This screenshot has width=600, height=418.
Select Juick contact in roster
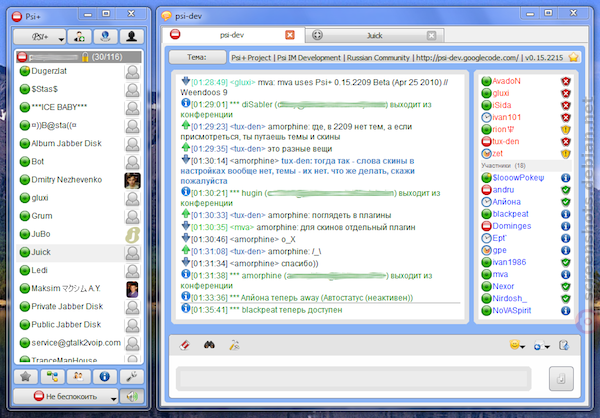(79, 252)
